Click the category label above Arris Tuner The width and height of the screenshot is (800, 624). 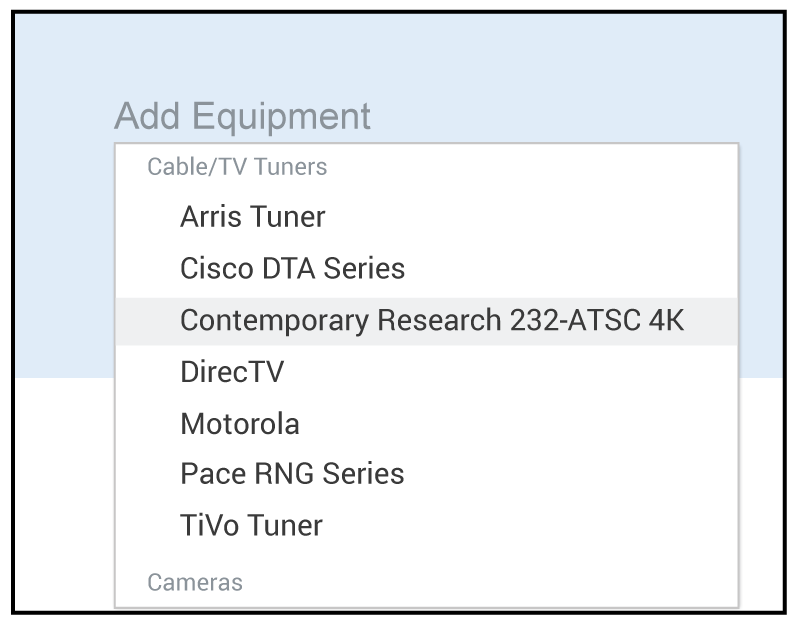click(x=237, y=167)
